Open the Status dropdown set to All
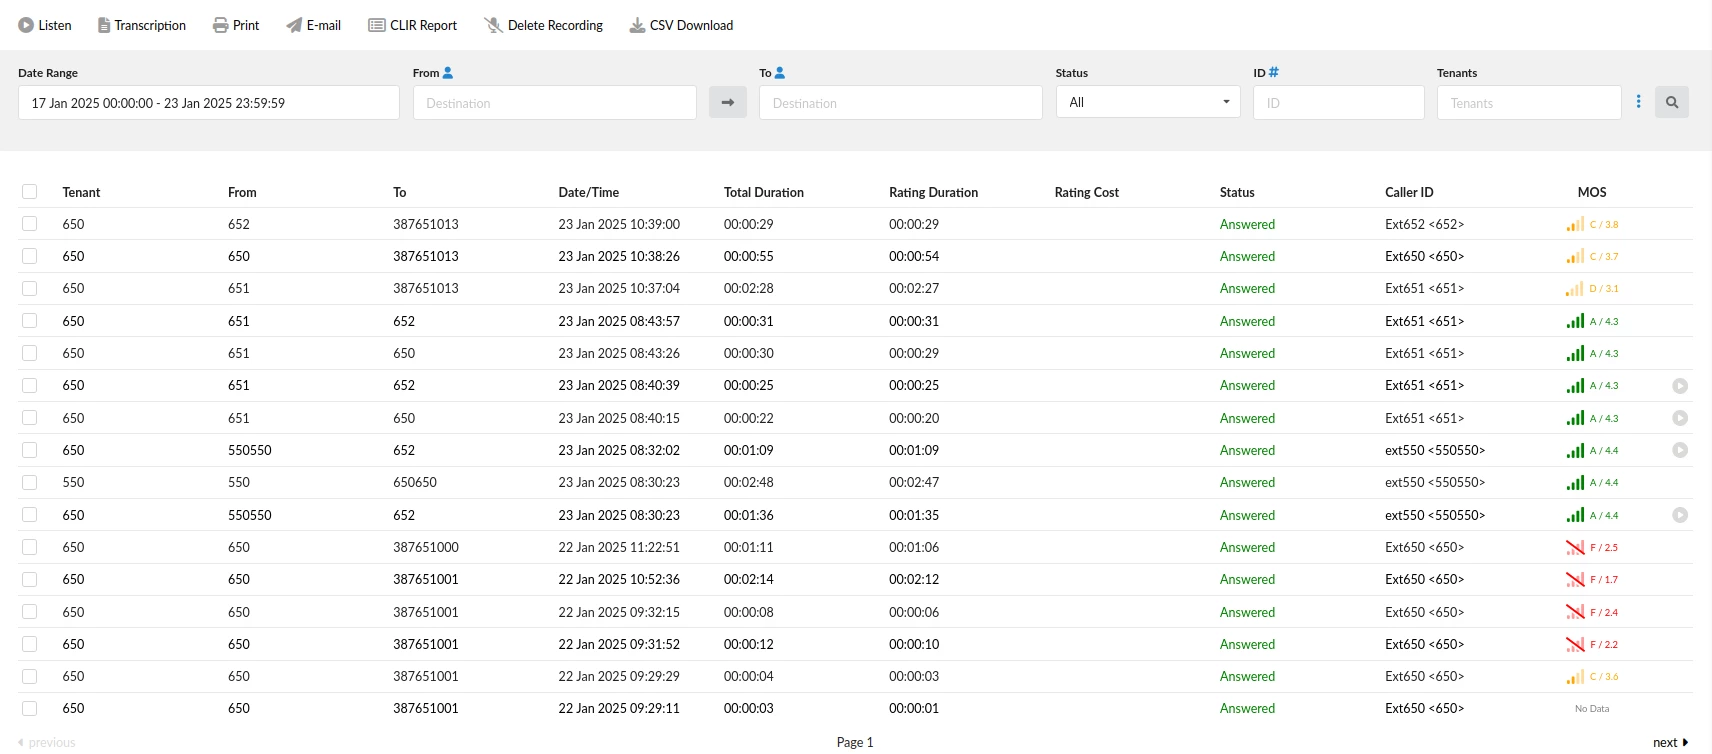 (x=1147, y=102)
